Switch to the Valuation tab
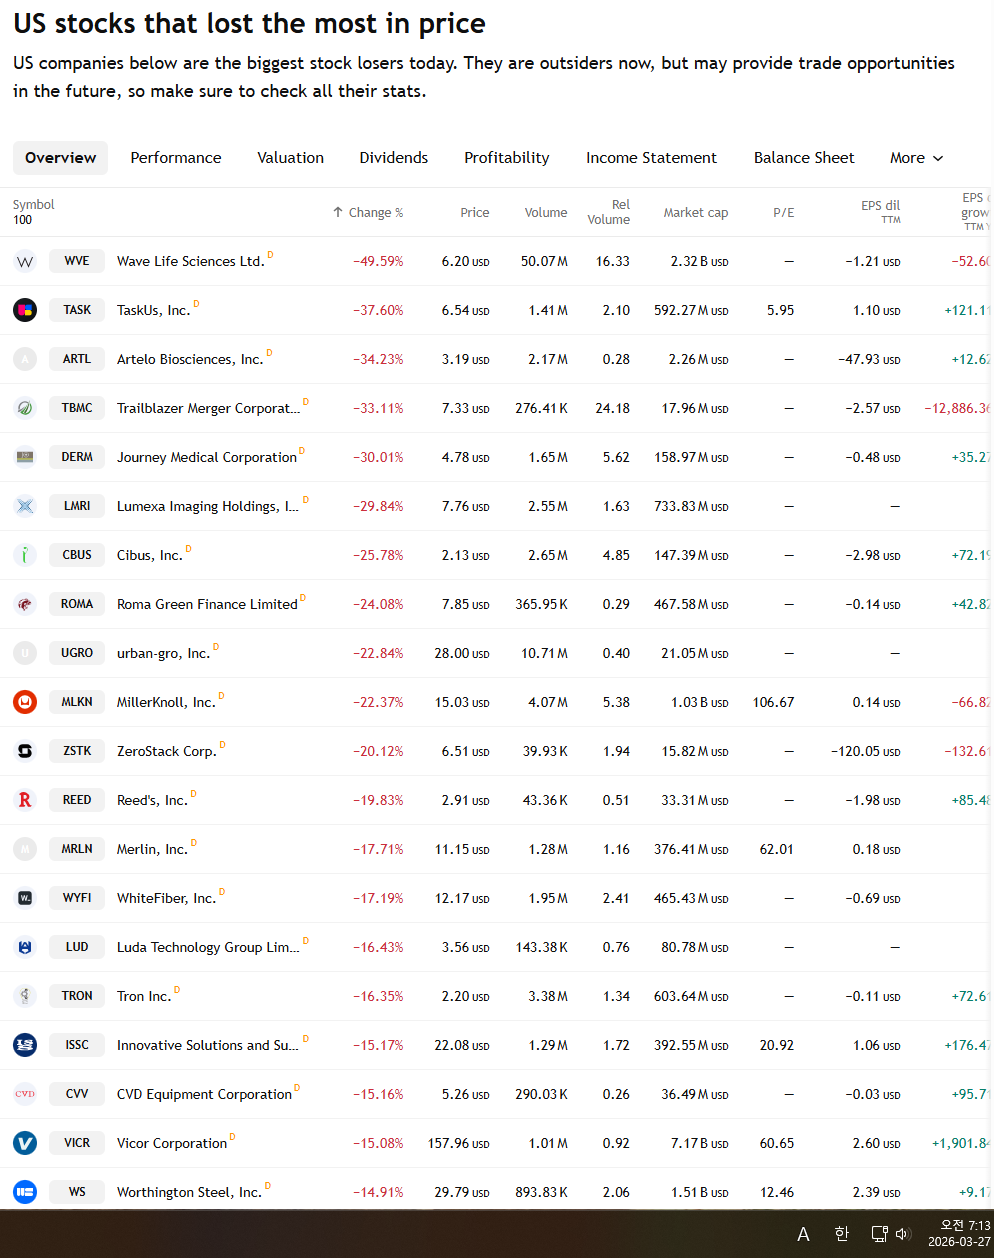The image size is (994, 1258). point(291,158)
